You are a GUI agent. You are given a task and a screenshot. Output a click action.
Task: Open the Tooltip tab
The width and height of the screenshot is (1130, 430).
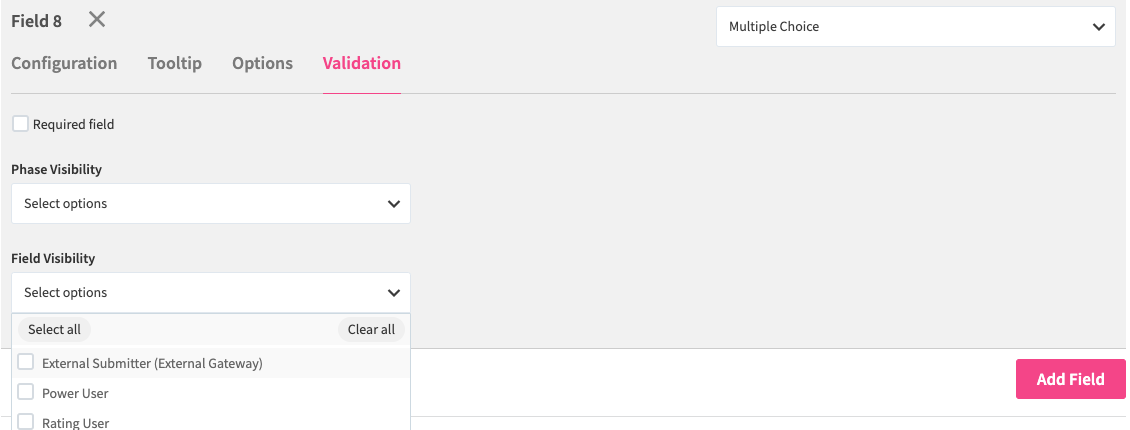click(175, 63)
